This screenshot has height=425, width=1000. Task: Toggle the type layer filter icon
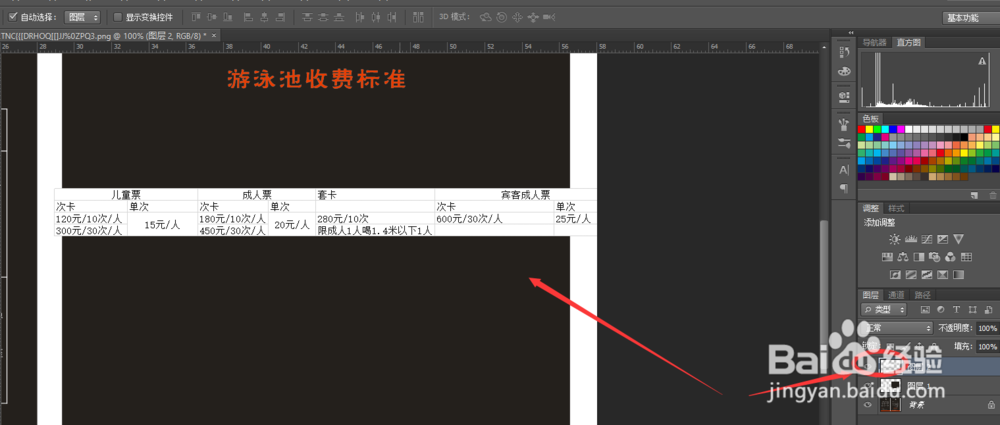click(x=956, y=309)
